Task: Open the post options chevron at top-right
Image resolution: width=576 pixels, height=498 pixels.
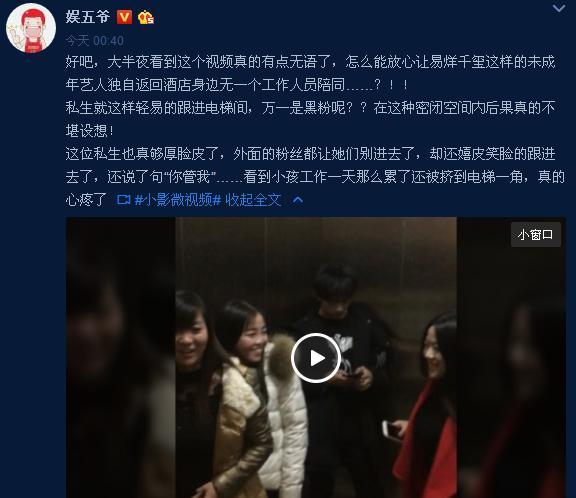Action: click(x=559, y=8)
